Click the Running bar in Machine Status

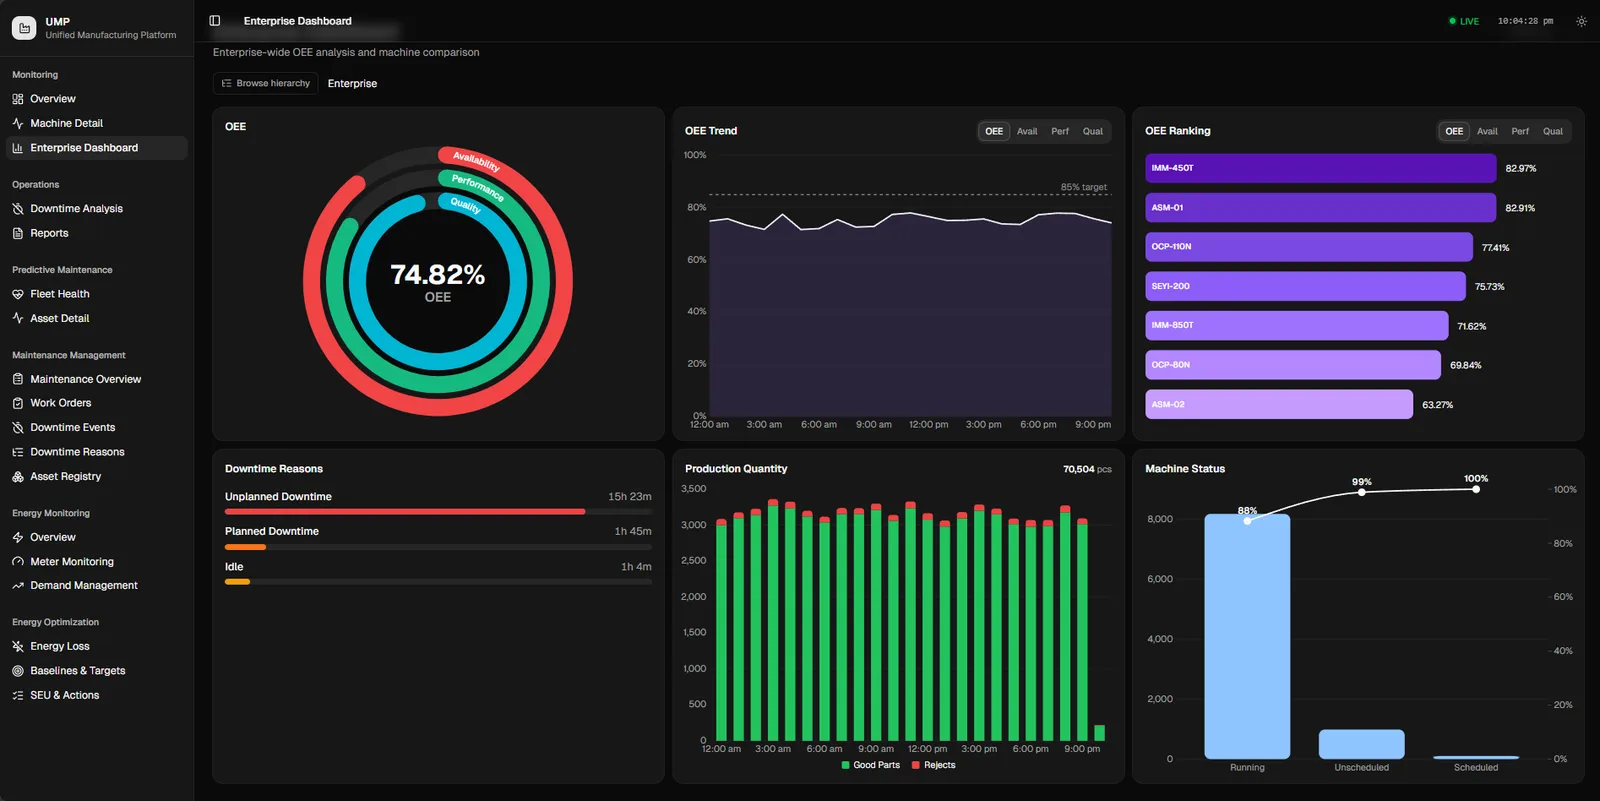point(1247,636)
